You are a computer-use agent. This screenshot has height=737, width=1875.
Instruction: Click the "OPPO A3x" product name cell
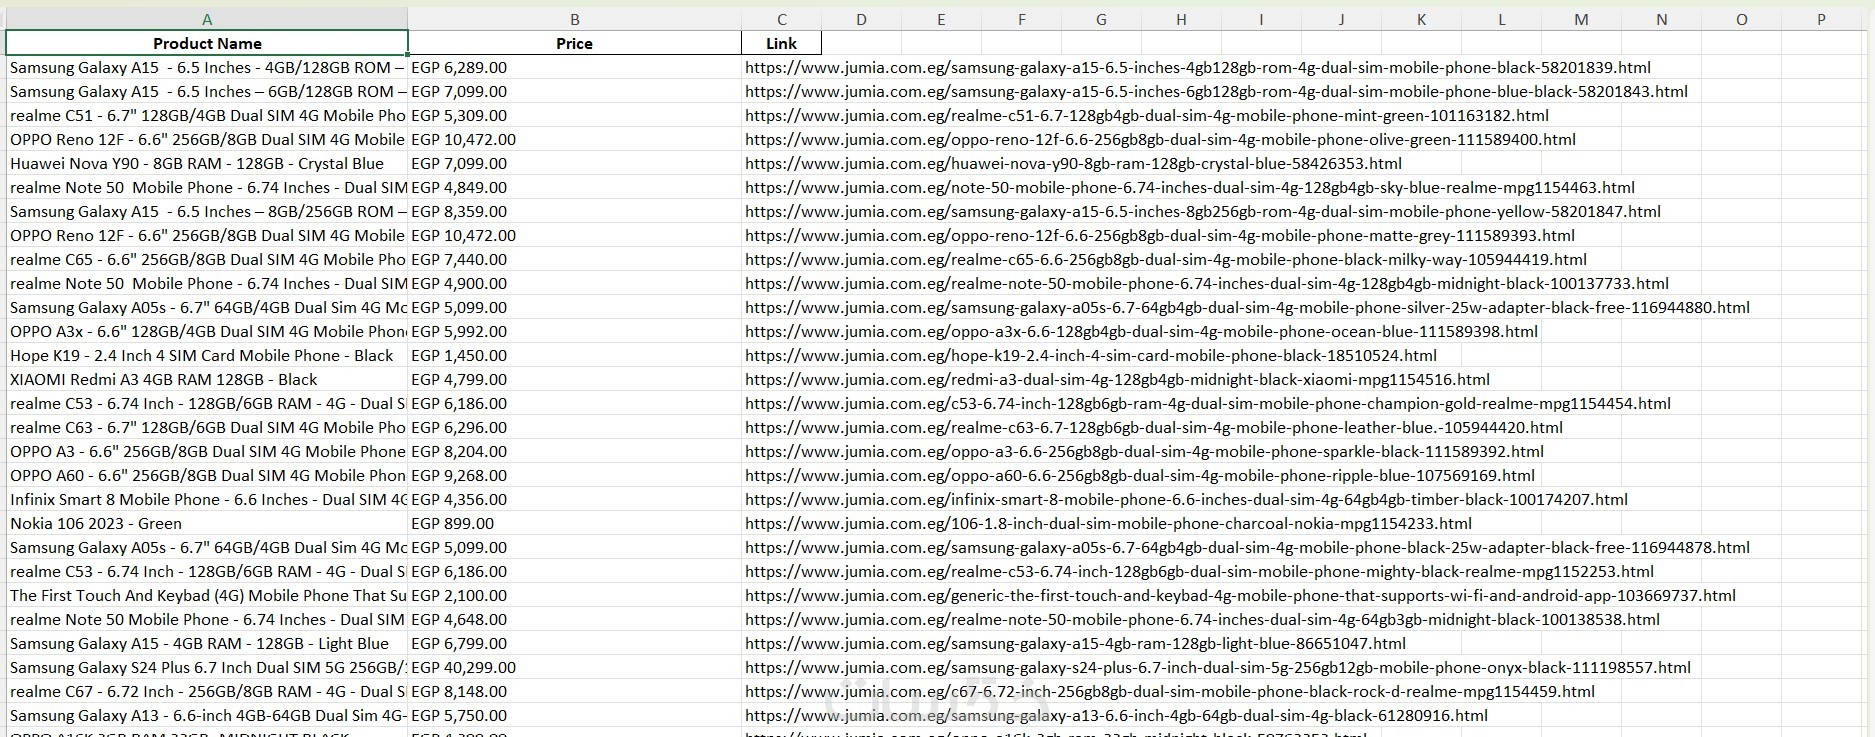[207, 331]
